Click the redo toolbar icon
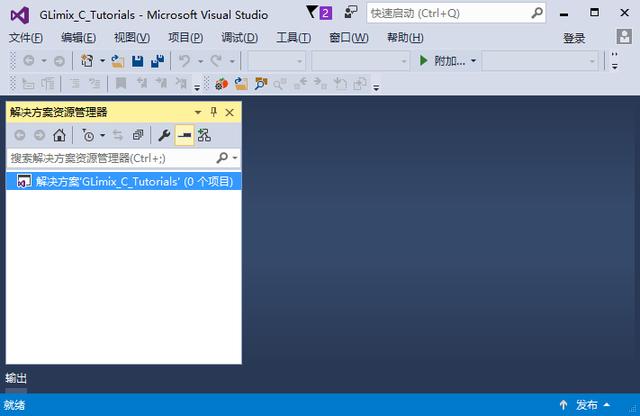Viewport: 640px width, 416px height. pos(216,61)
